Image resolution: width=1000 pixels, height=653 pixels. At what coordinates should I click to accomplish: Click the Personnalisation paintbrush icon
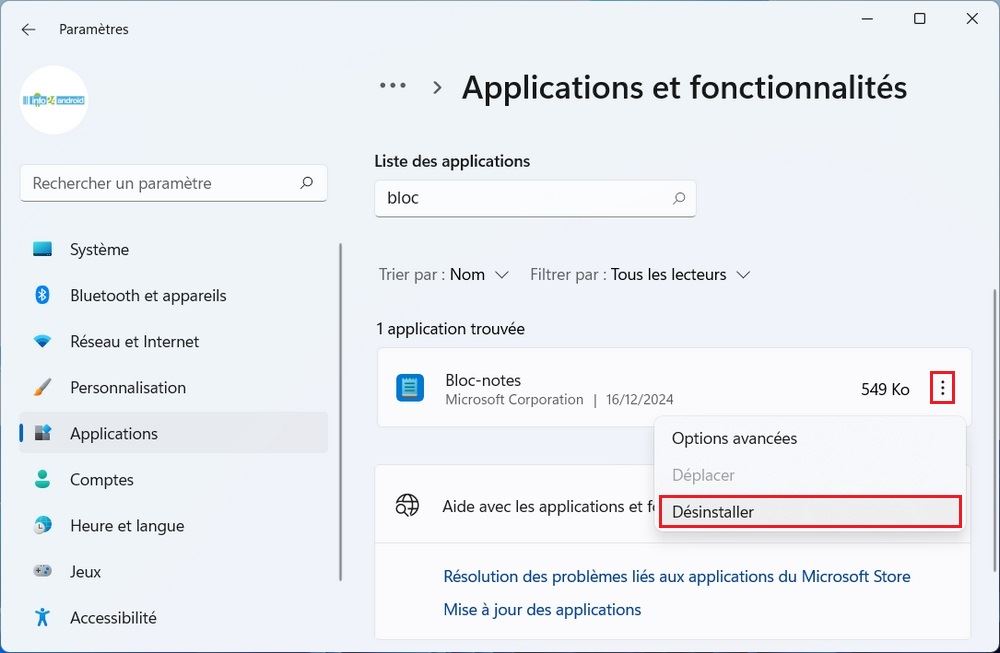pyautogui.click(x=42, y=387)
